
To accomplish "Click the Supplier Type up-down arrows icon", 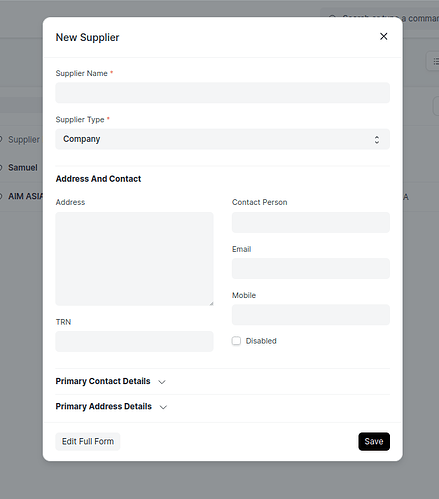I will (x=377, y=140).
